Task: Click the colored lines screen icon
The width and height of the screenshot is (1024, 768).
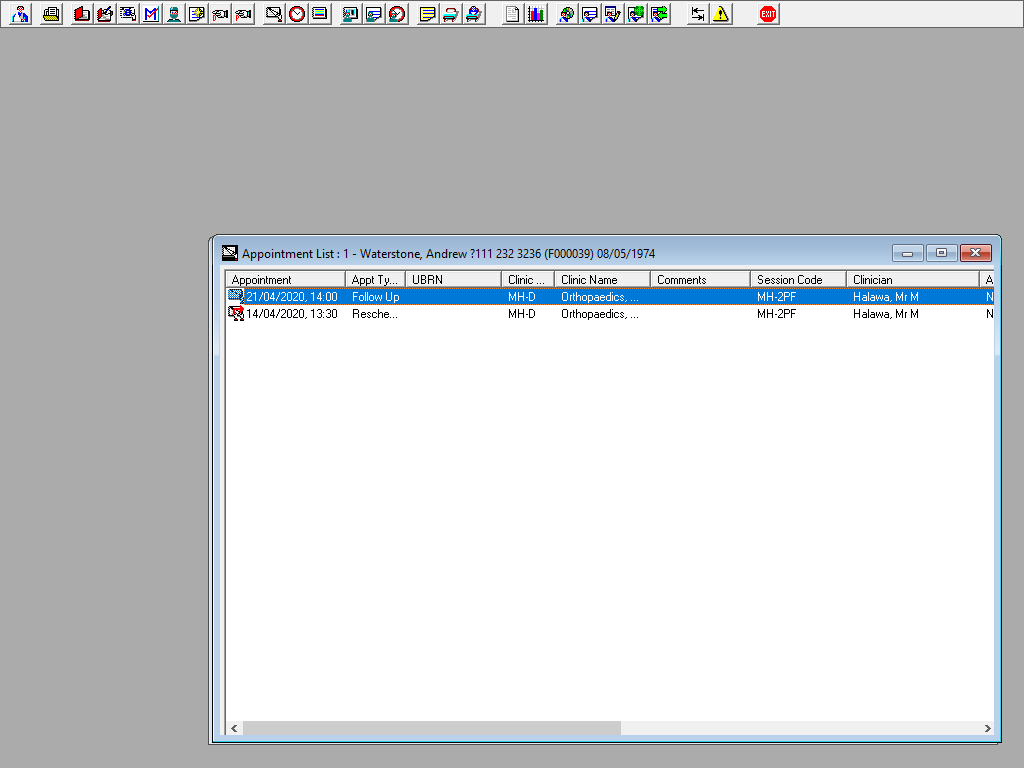Action: click(x=320, y=14)
